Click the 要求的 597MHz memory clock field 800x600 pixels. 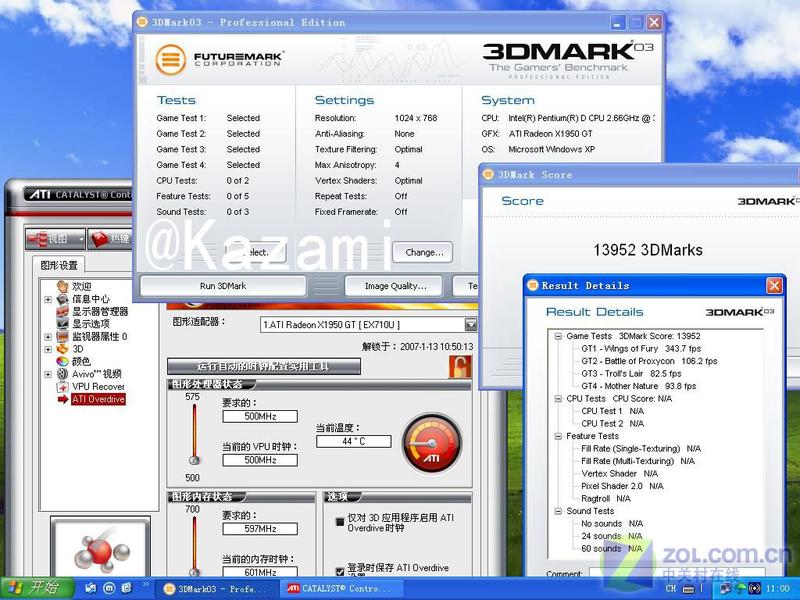pos(260,529)
